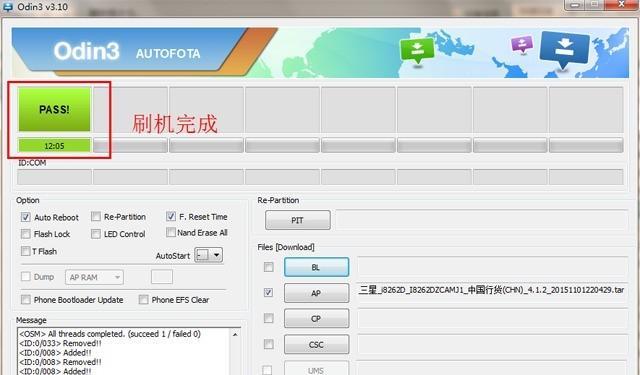The image size is (640, 375).
Task: Open the AutoStart dropdown
Action: point(209,255)
